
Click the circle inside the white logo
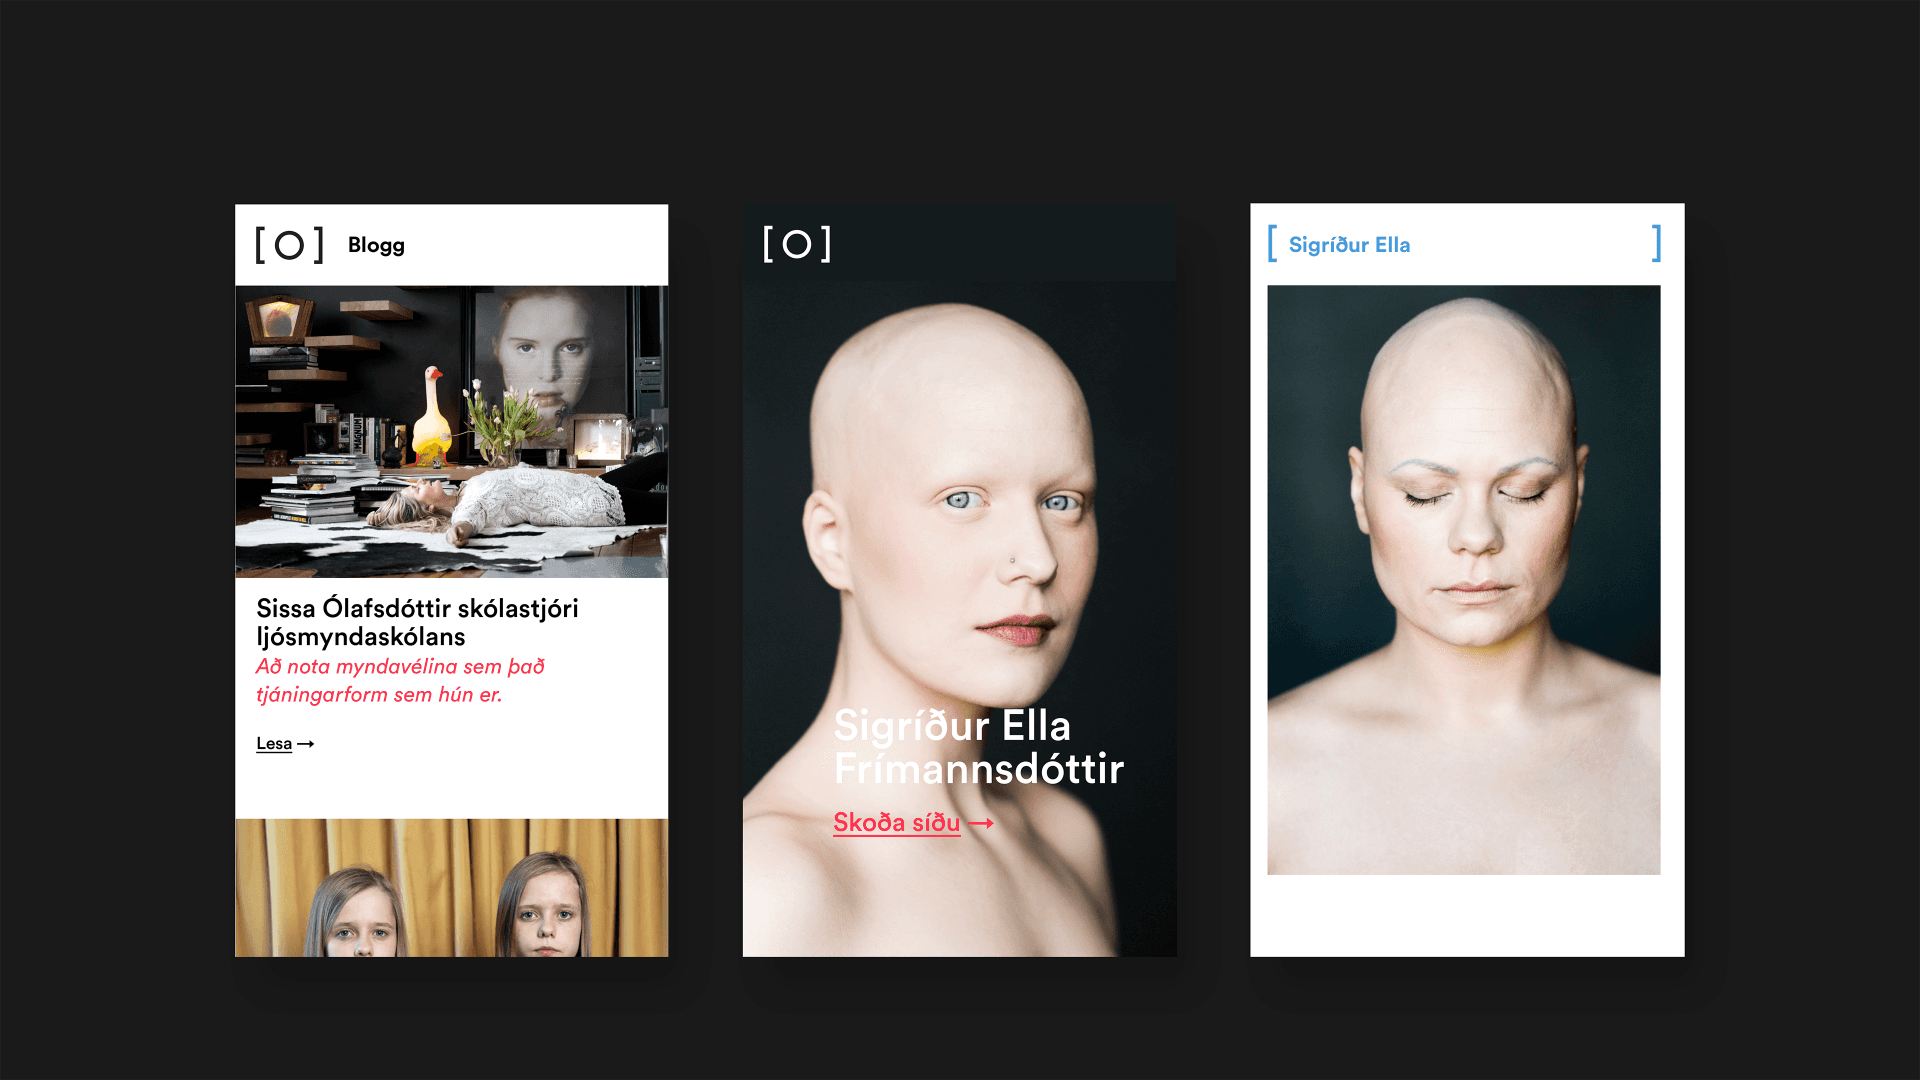click(797, 244)
